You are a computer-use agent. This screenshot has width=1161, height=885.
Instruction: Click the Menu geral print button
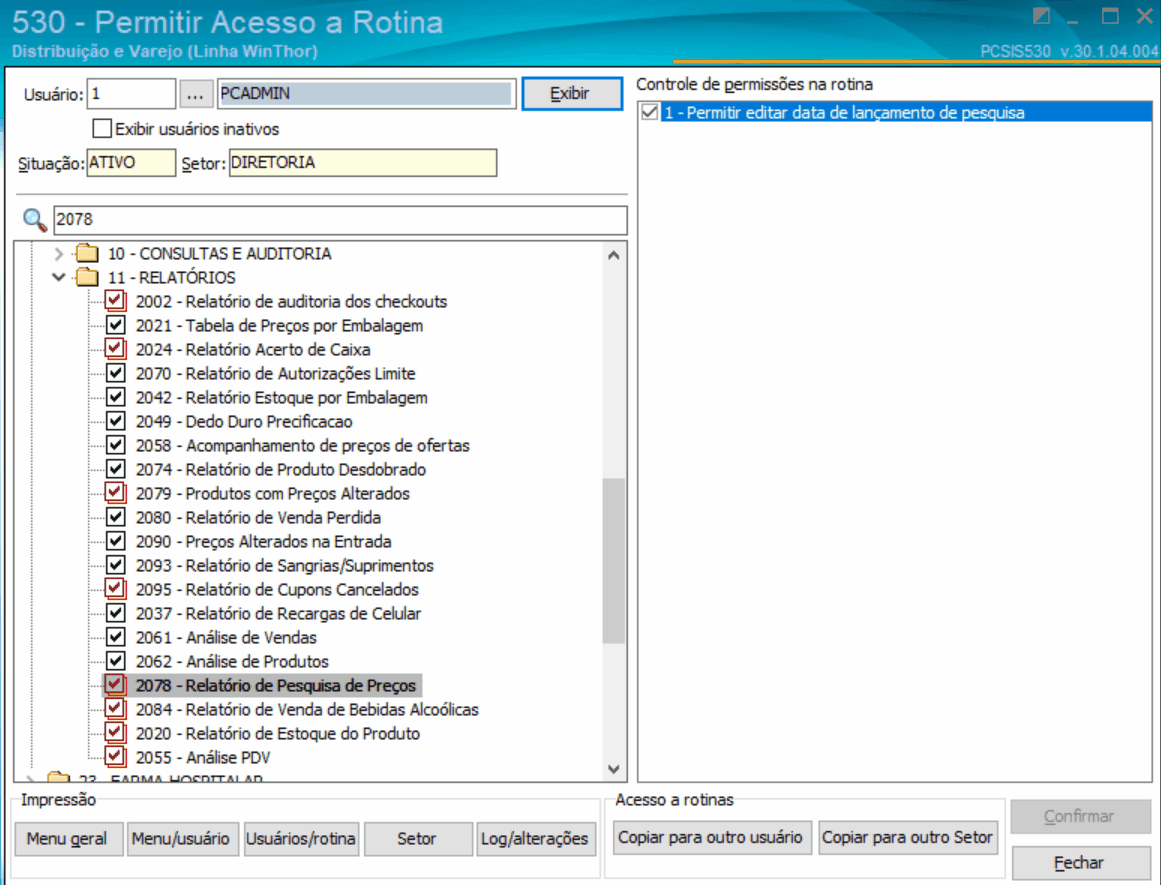pos(68,839)
